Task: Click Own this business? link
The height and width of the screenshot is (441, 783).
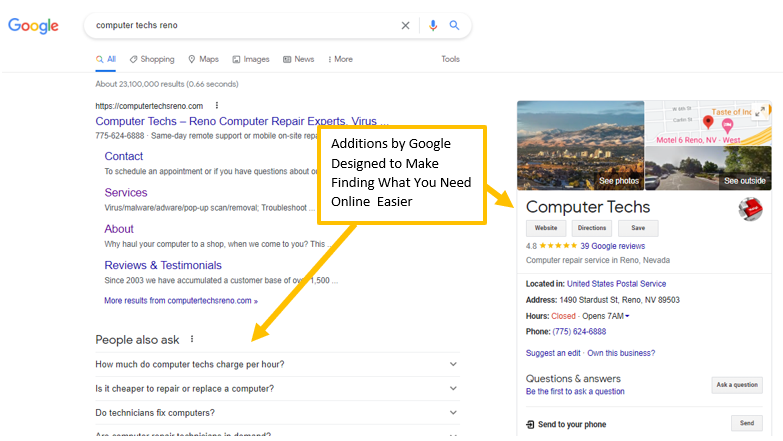Action: [x=621, y=353]
